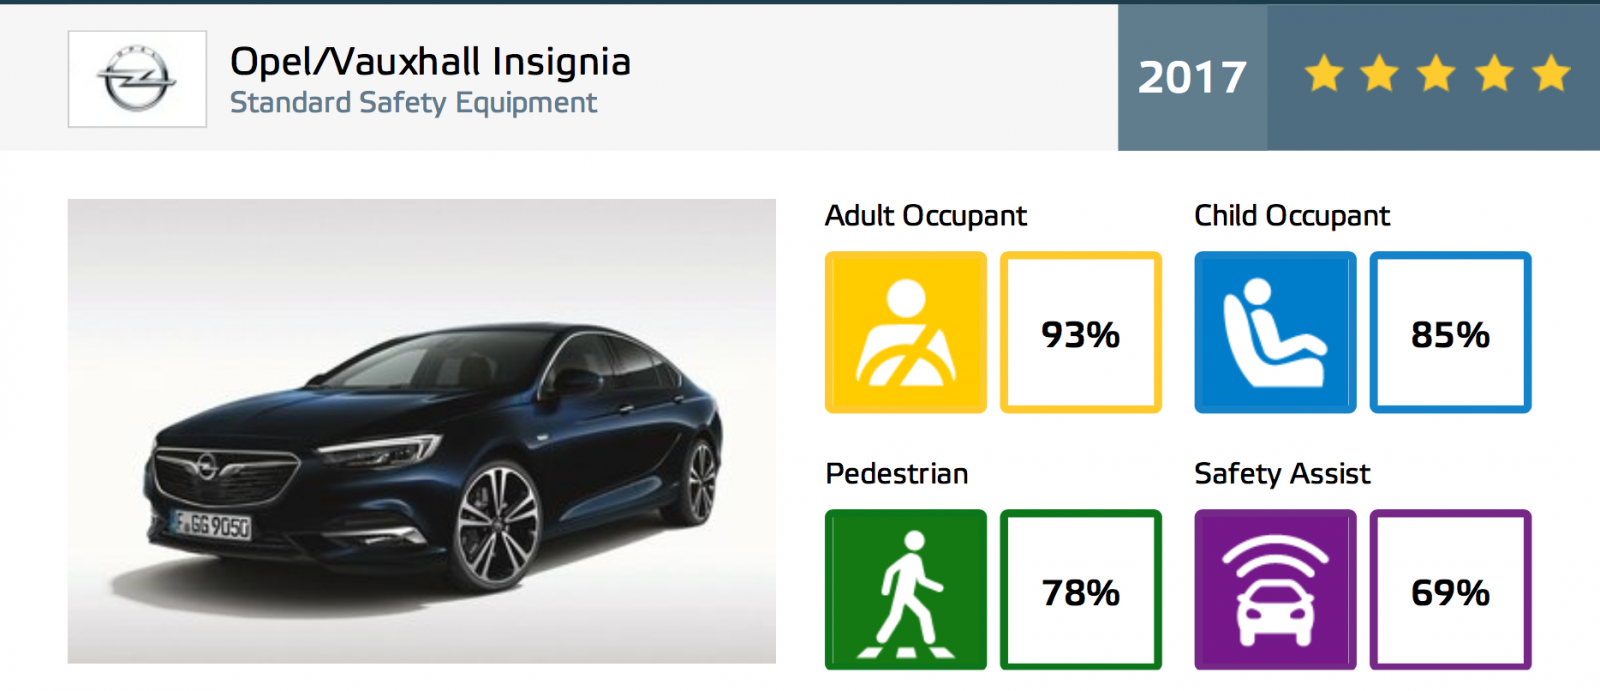Viewport: 1600px width, 691px height.
Task: Select the purple Safety Assist car icon
Action: tap(1275, 590)
